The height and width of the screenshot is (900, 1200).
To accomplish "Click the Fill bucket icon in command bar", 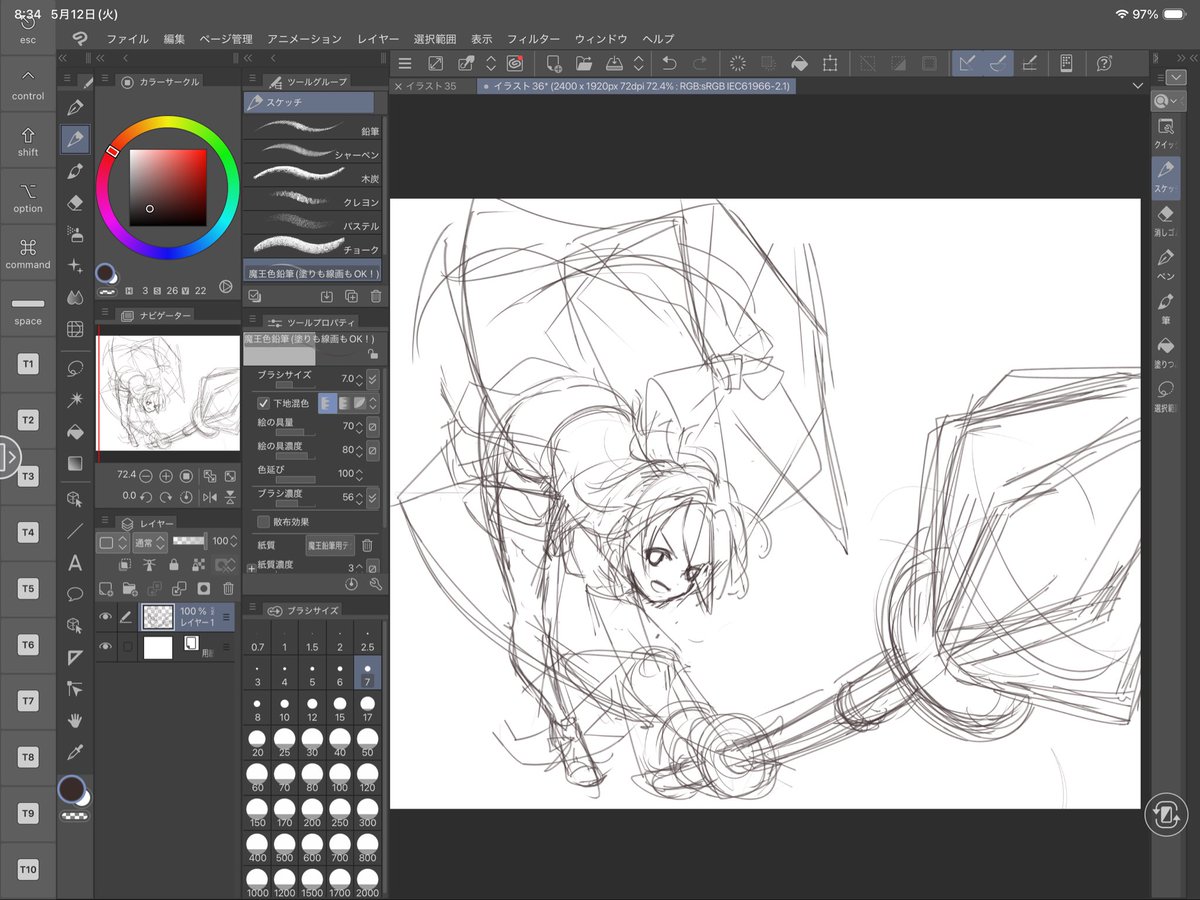I will pyautogui.click(x=798, y=63).
